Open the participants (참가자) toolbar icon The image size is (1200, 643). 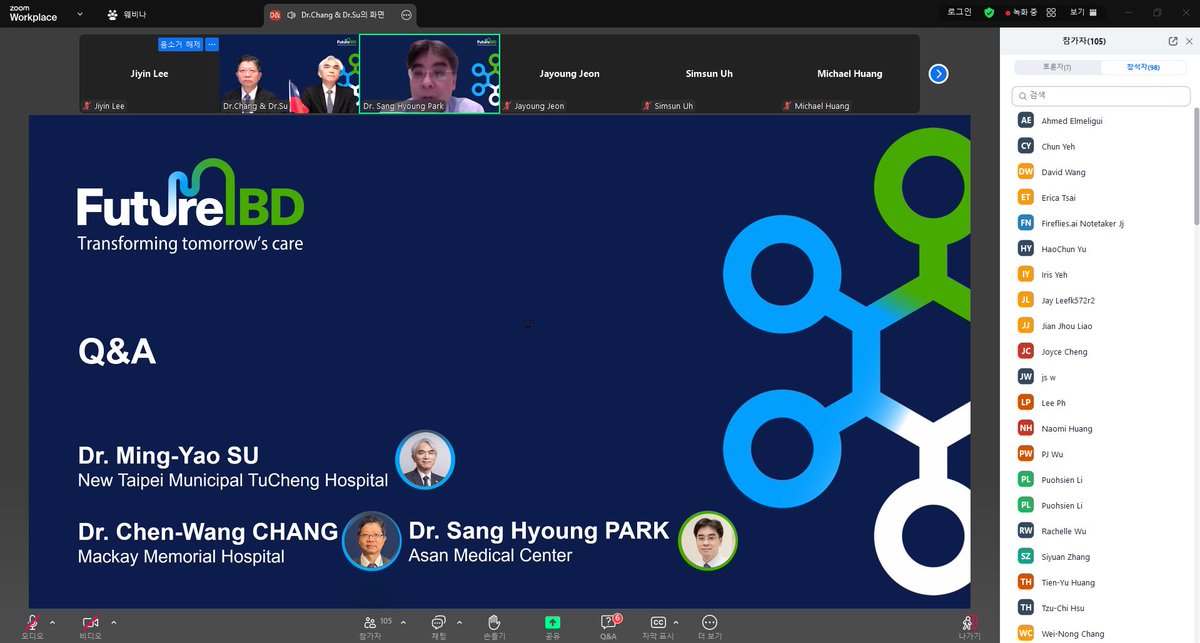(x=371, y=622)
